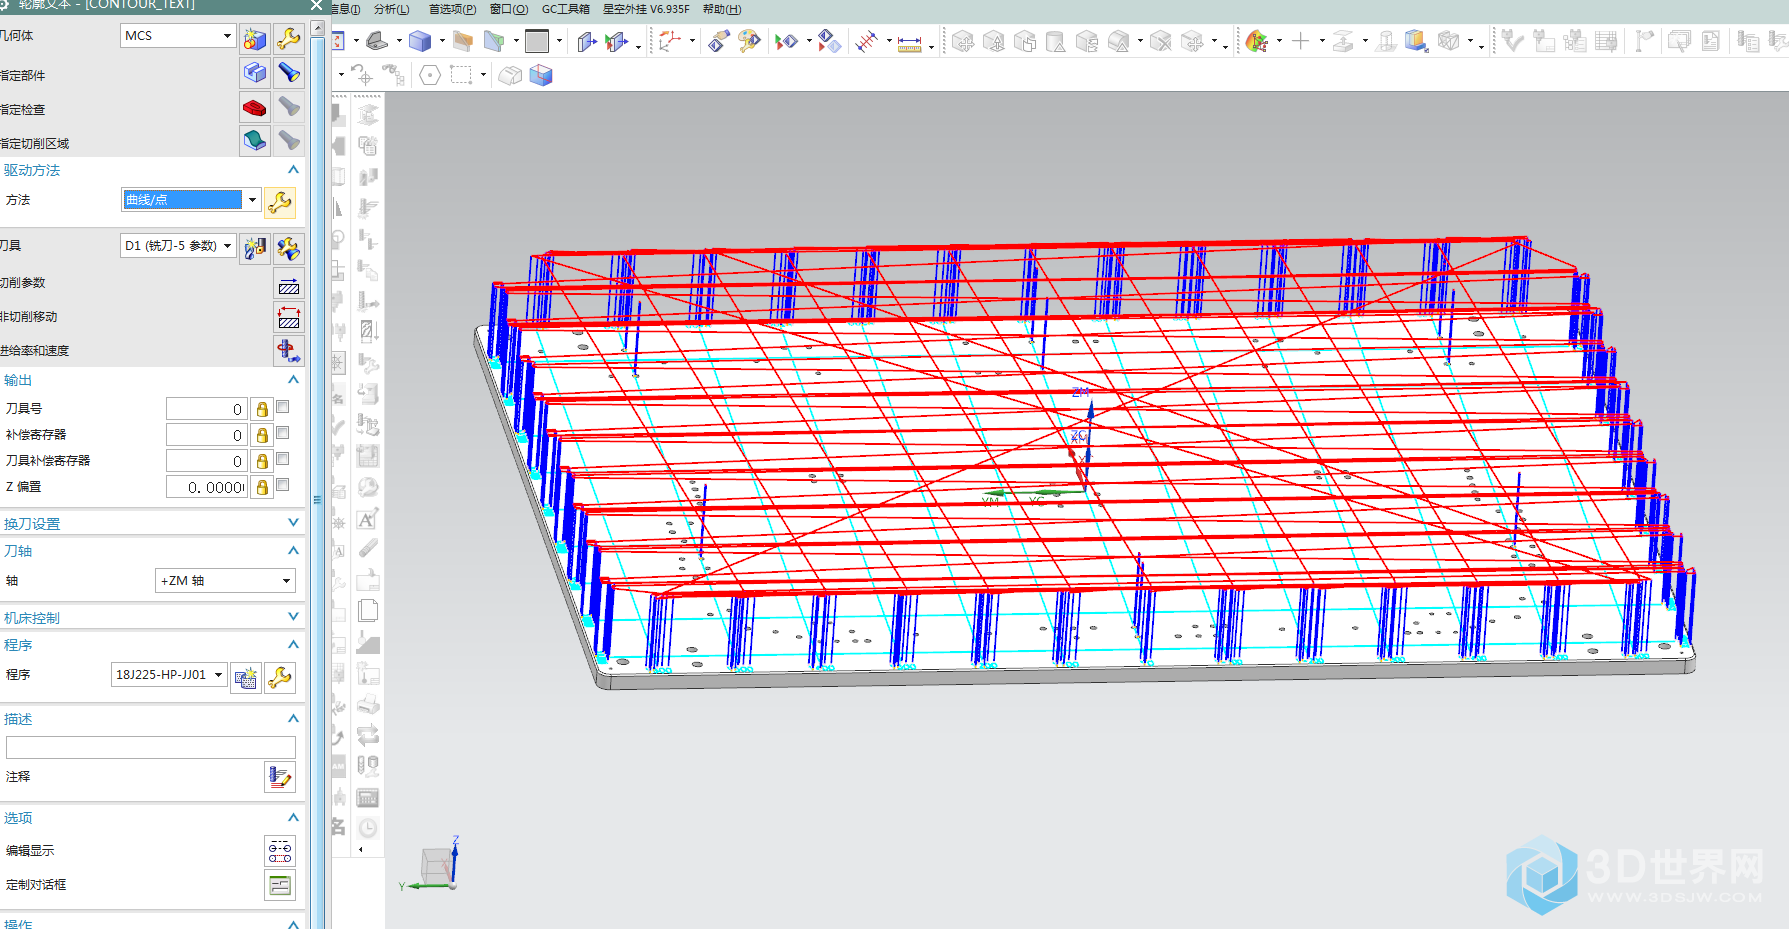The height and width of the screenshot is (929, 1789).
Task: Open the Preferences (首选项) menu
Action: tap(452, 9)
